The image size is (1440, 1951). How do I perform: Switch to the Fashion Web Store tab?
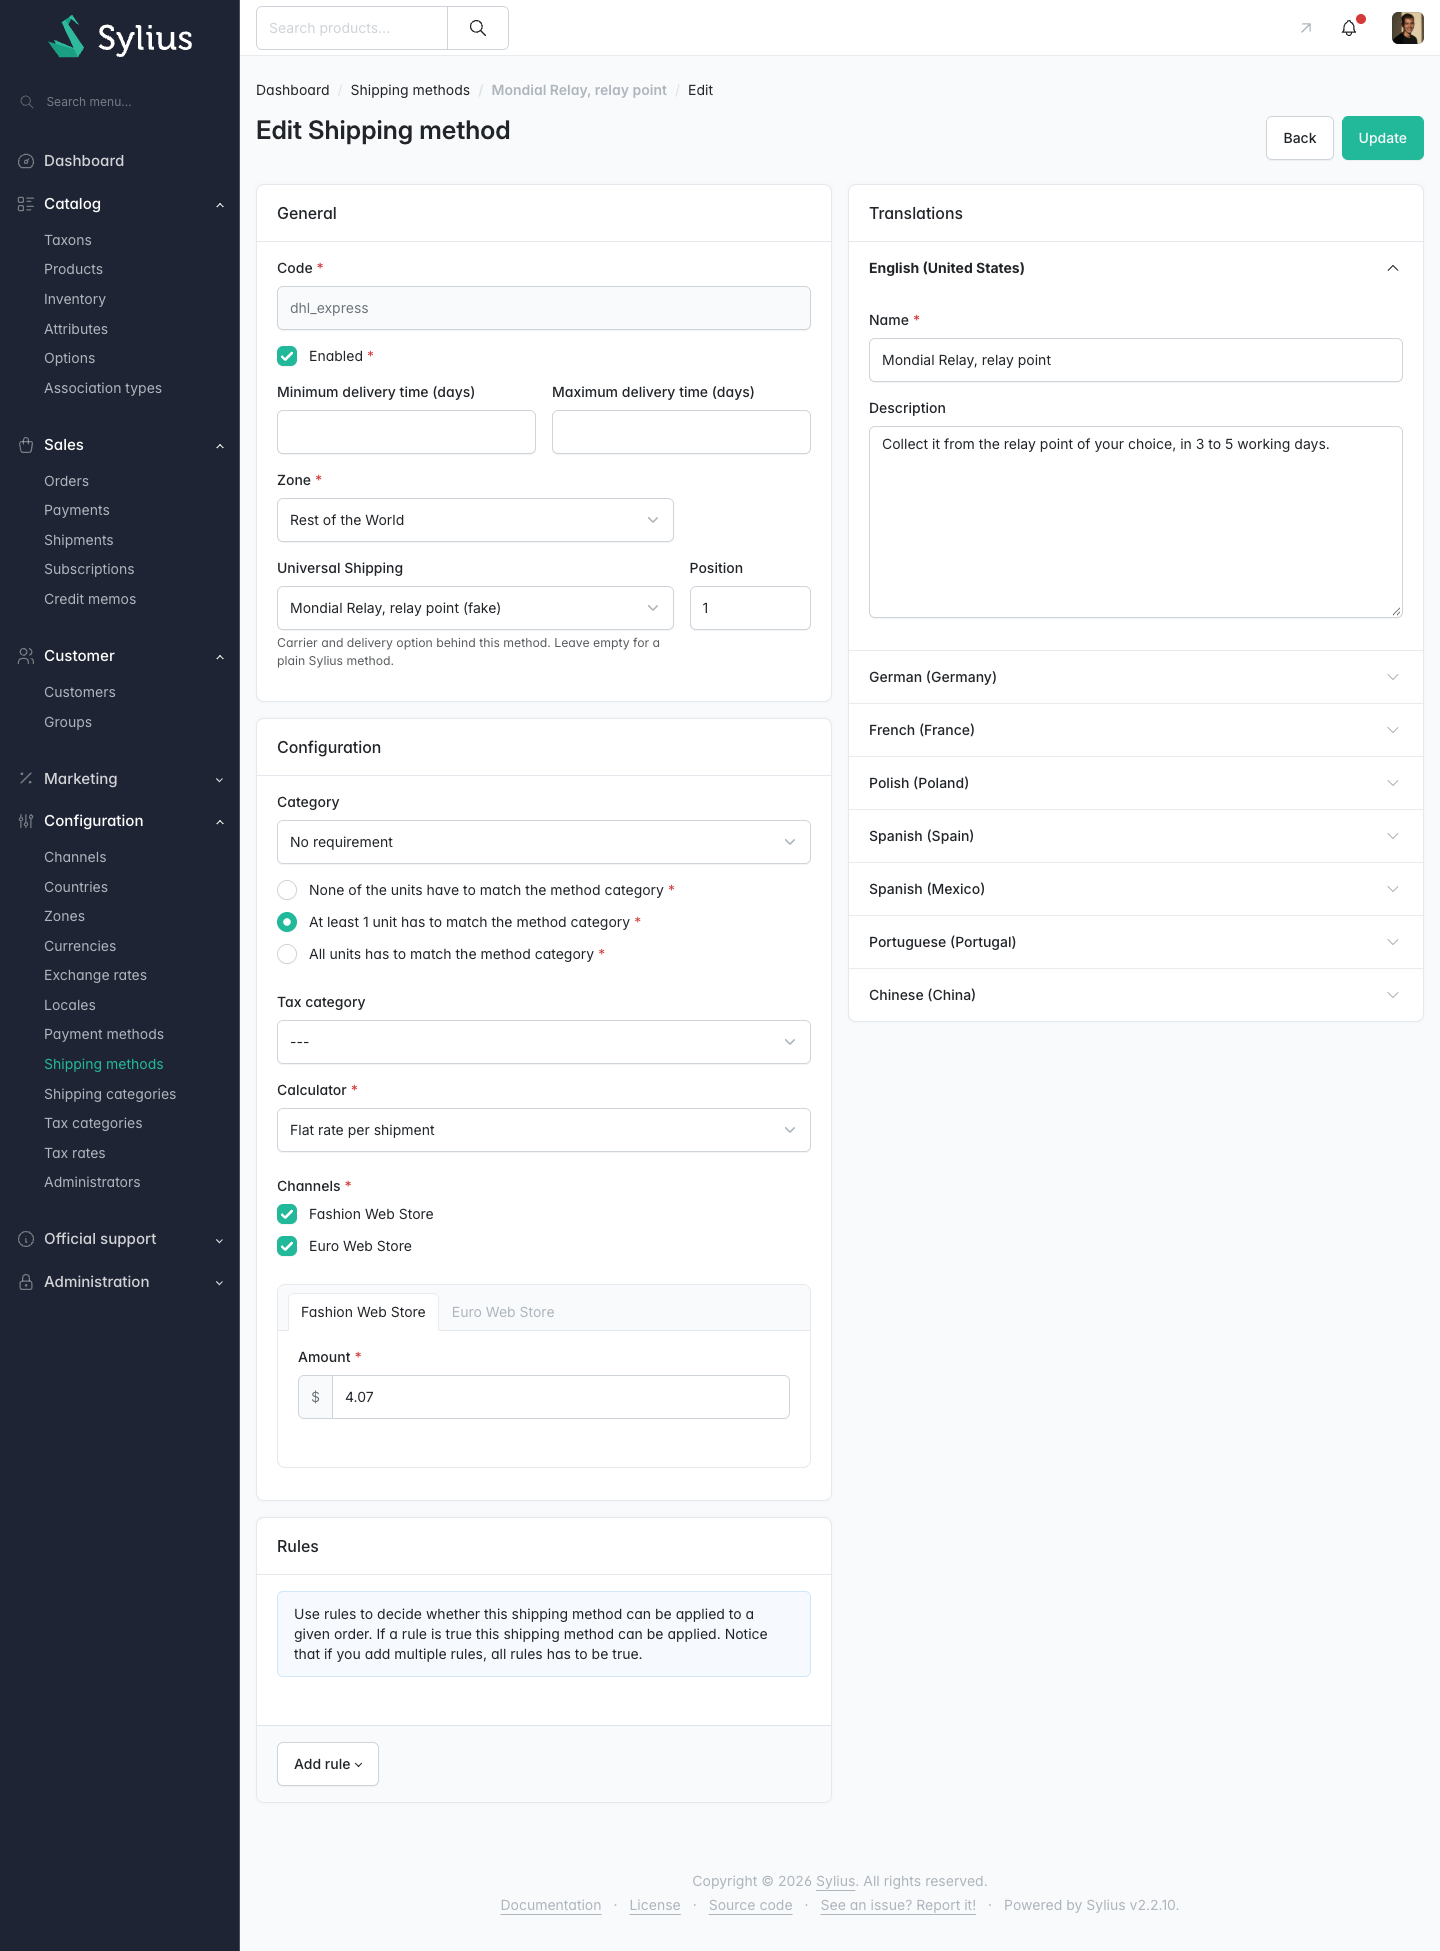363,1312
